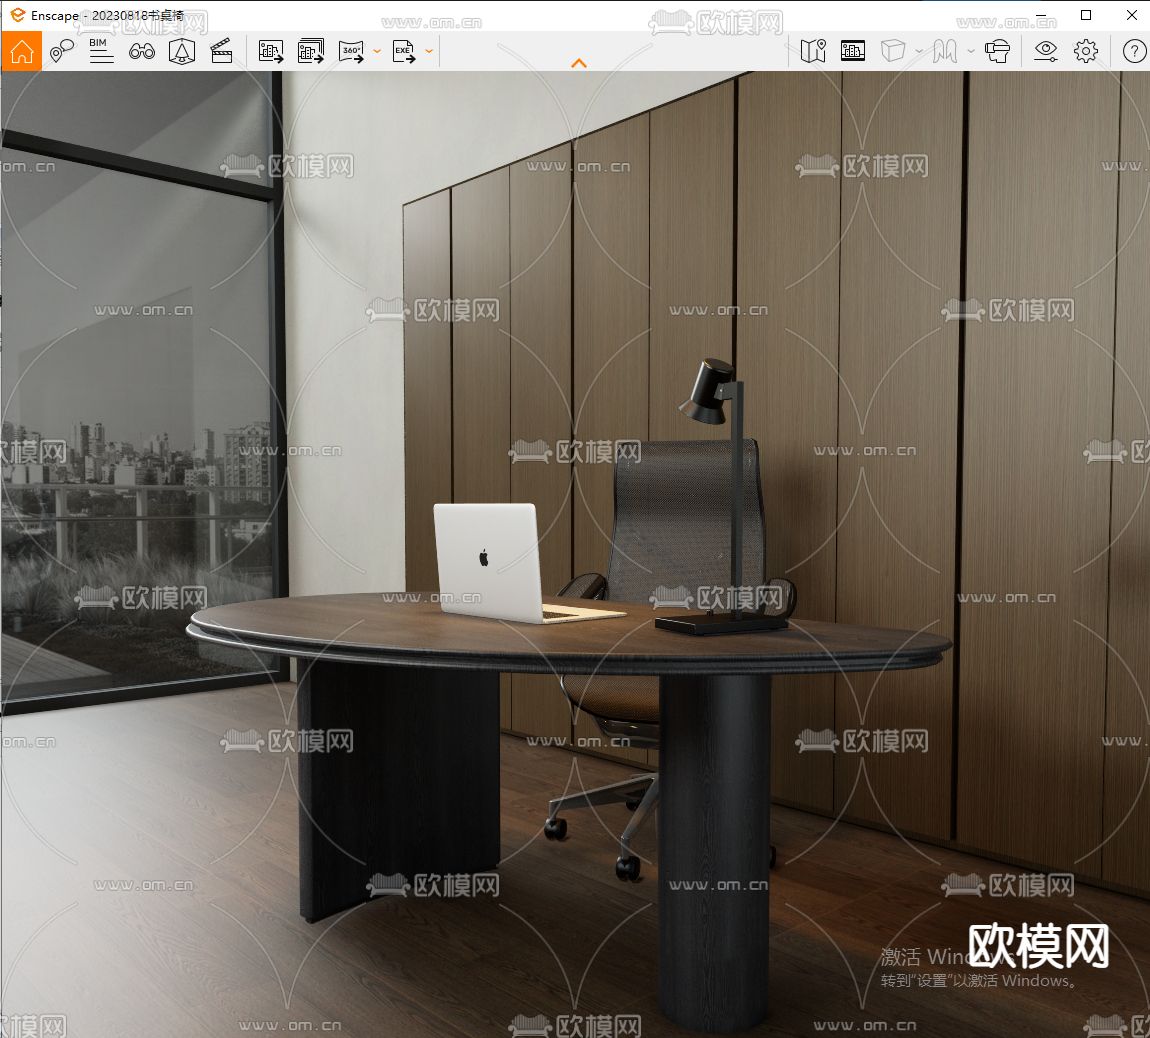
Task: Take a Screenshot export
Action: 271,51
